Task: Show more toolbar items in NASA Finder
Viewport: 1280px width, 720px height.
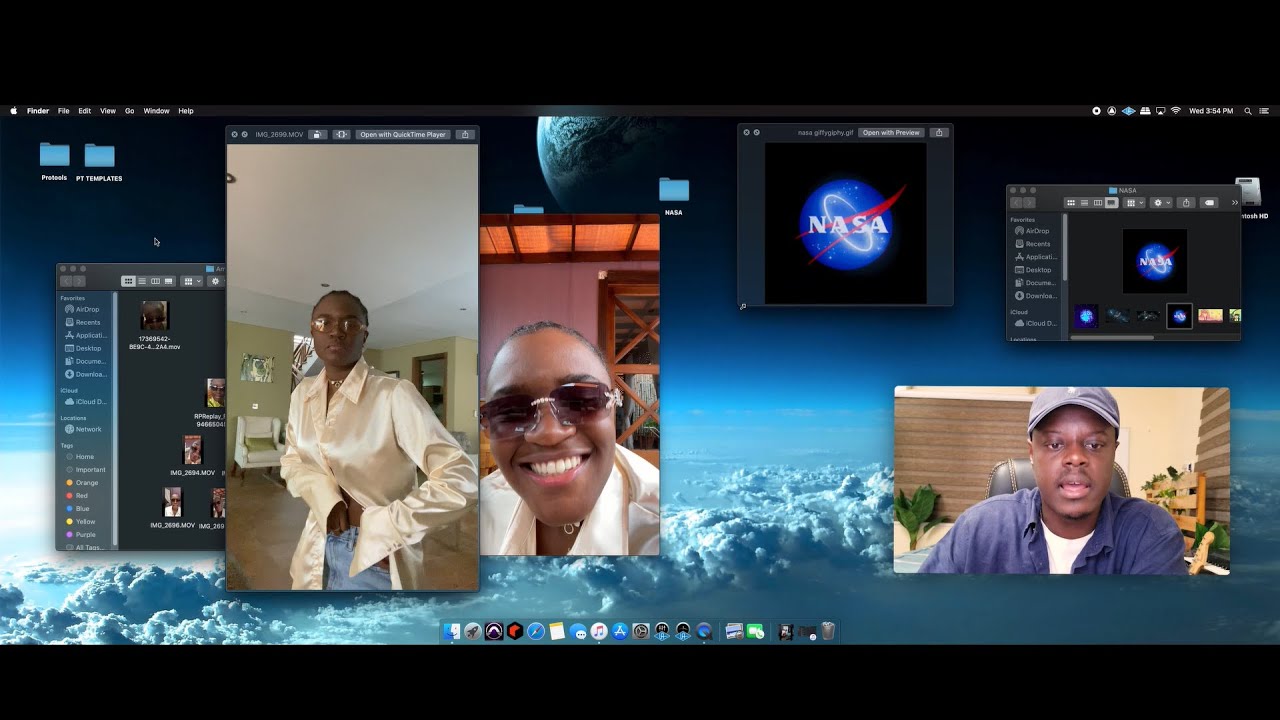Action: click(x=1234, y=203)
